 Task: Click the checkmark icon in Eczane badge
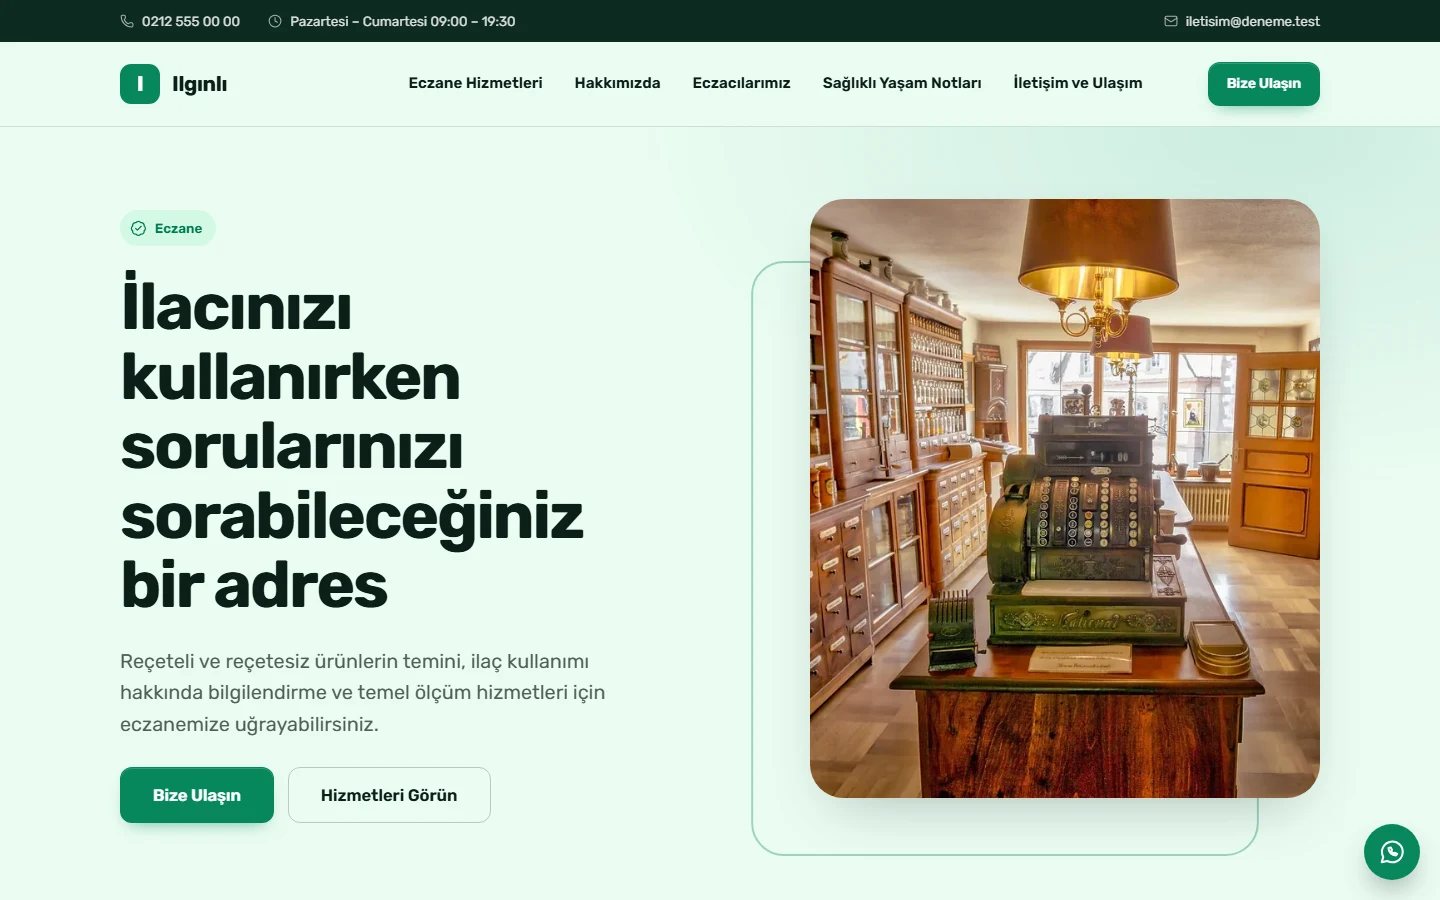pyautogui.click(x=139, y=228)
